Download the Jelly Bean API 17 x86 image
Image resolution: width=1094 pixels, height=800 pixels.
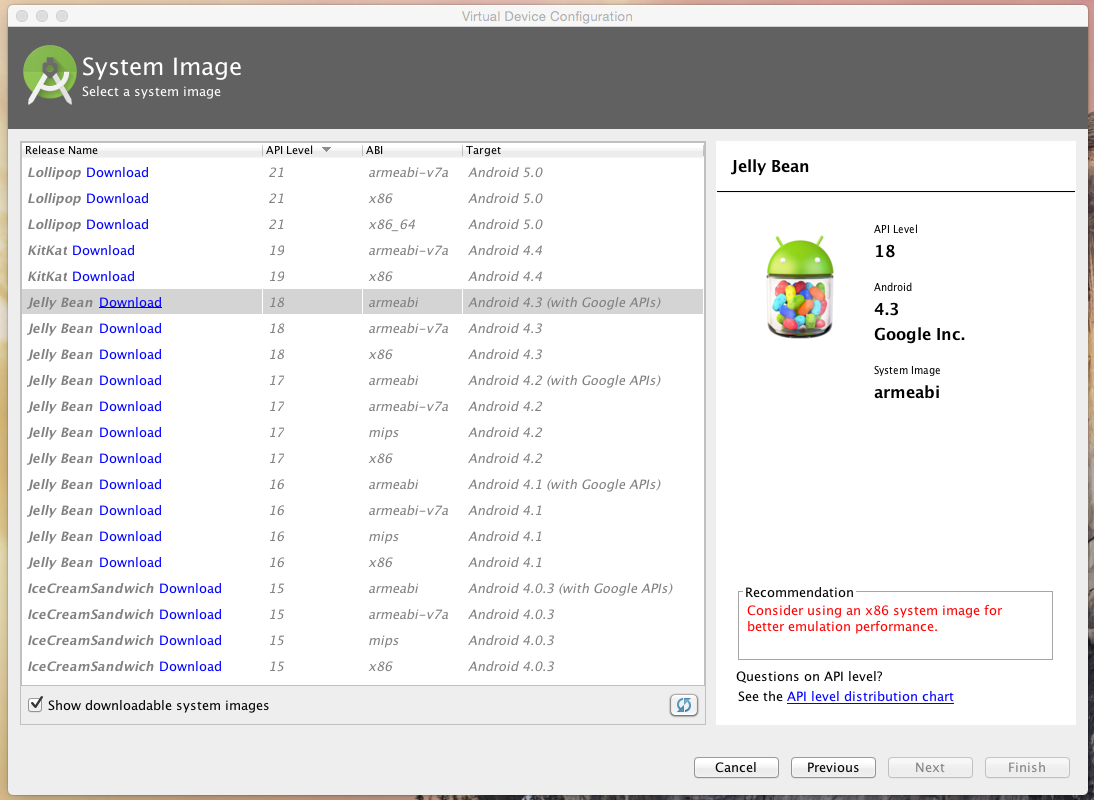[x=130, y=458]
